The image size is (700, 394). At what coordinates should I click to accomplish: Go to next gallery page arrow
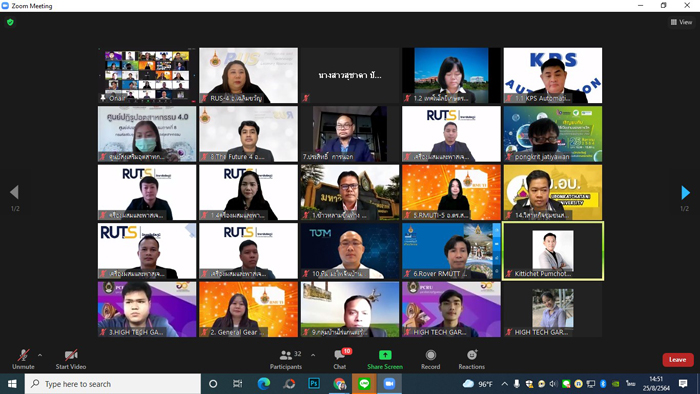click(686, 192)
